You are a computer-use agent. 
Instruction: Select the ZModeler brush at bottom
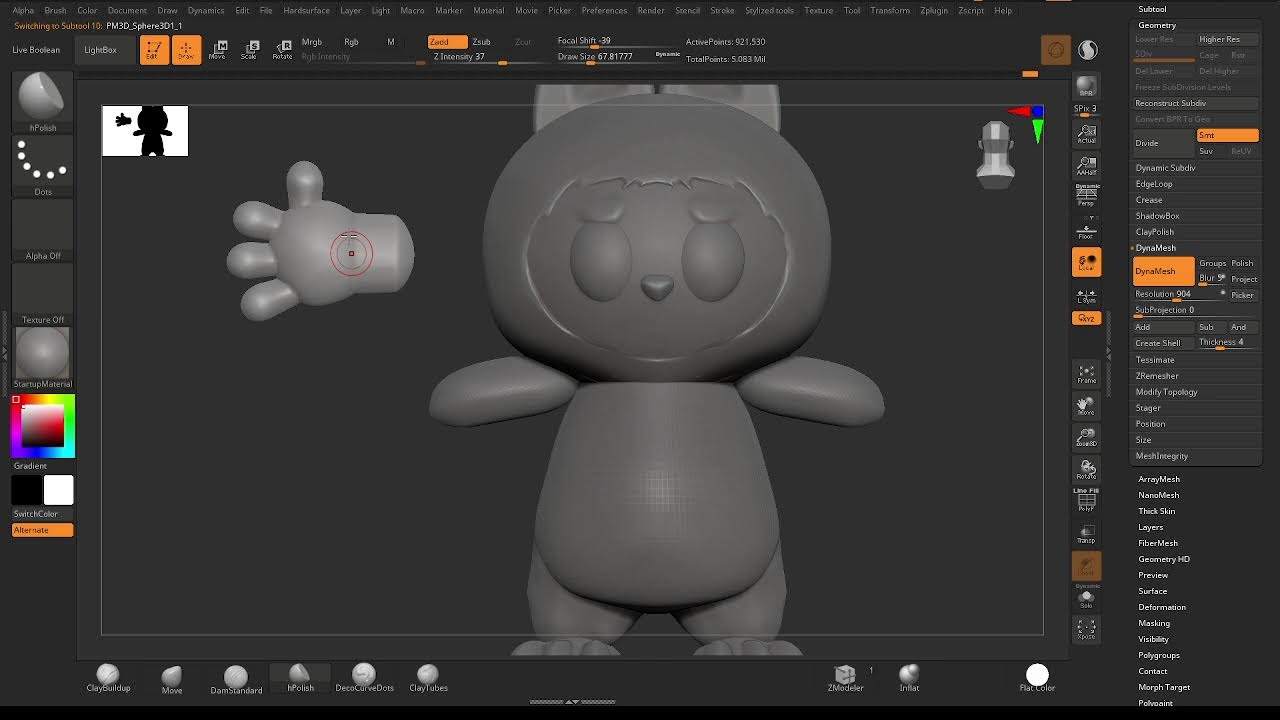pos(845,678)
